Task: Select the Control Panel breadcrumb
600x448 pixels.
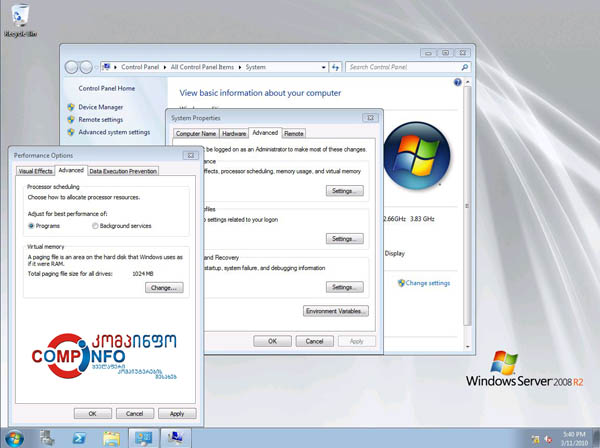Action: click(x=140, y=67)
